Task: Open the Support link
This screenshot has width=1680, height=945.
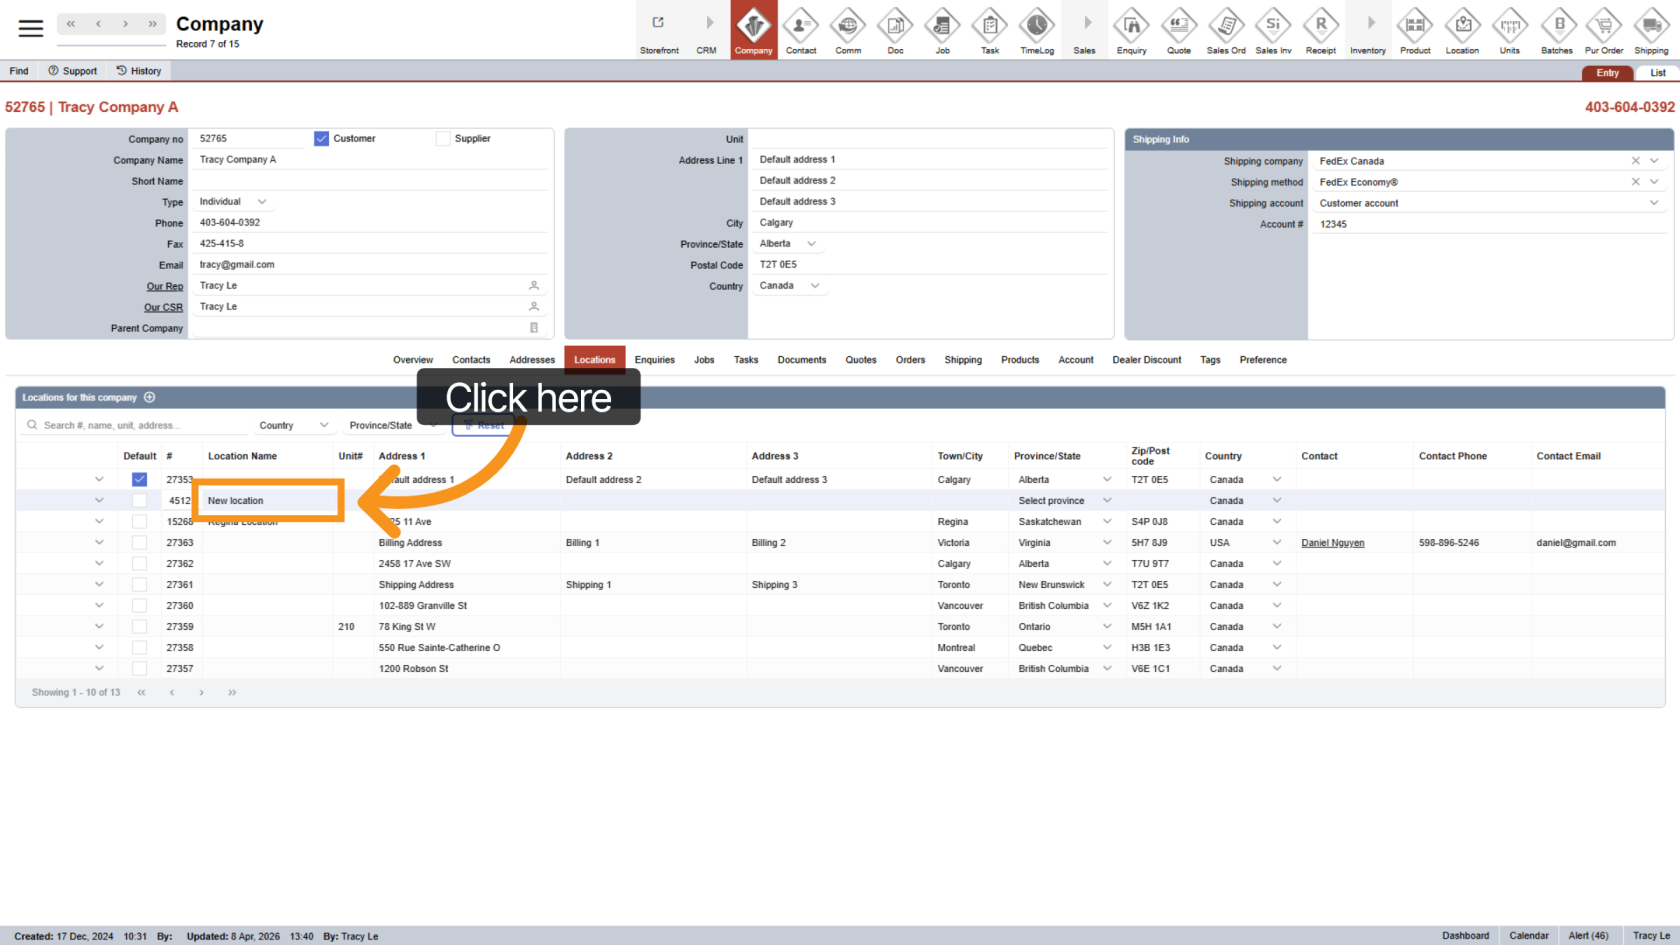Action: click(73, 71)
